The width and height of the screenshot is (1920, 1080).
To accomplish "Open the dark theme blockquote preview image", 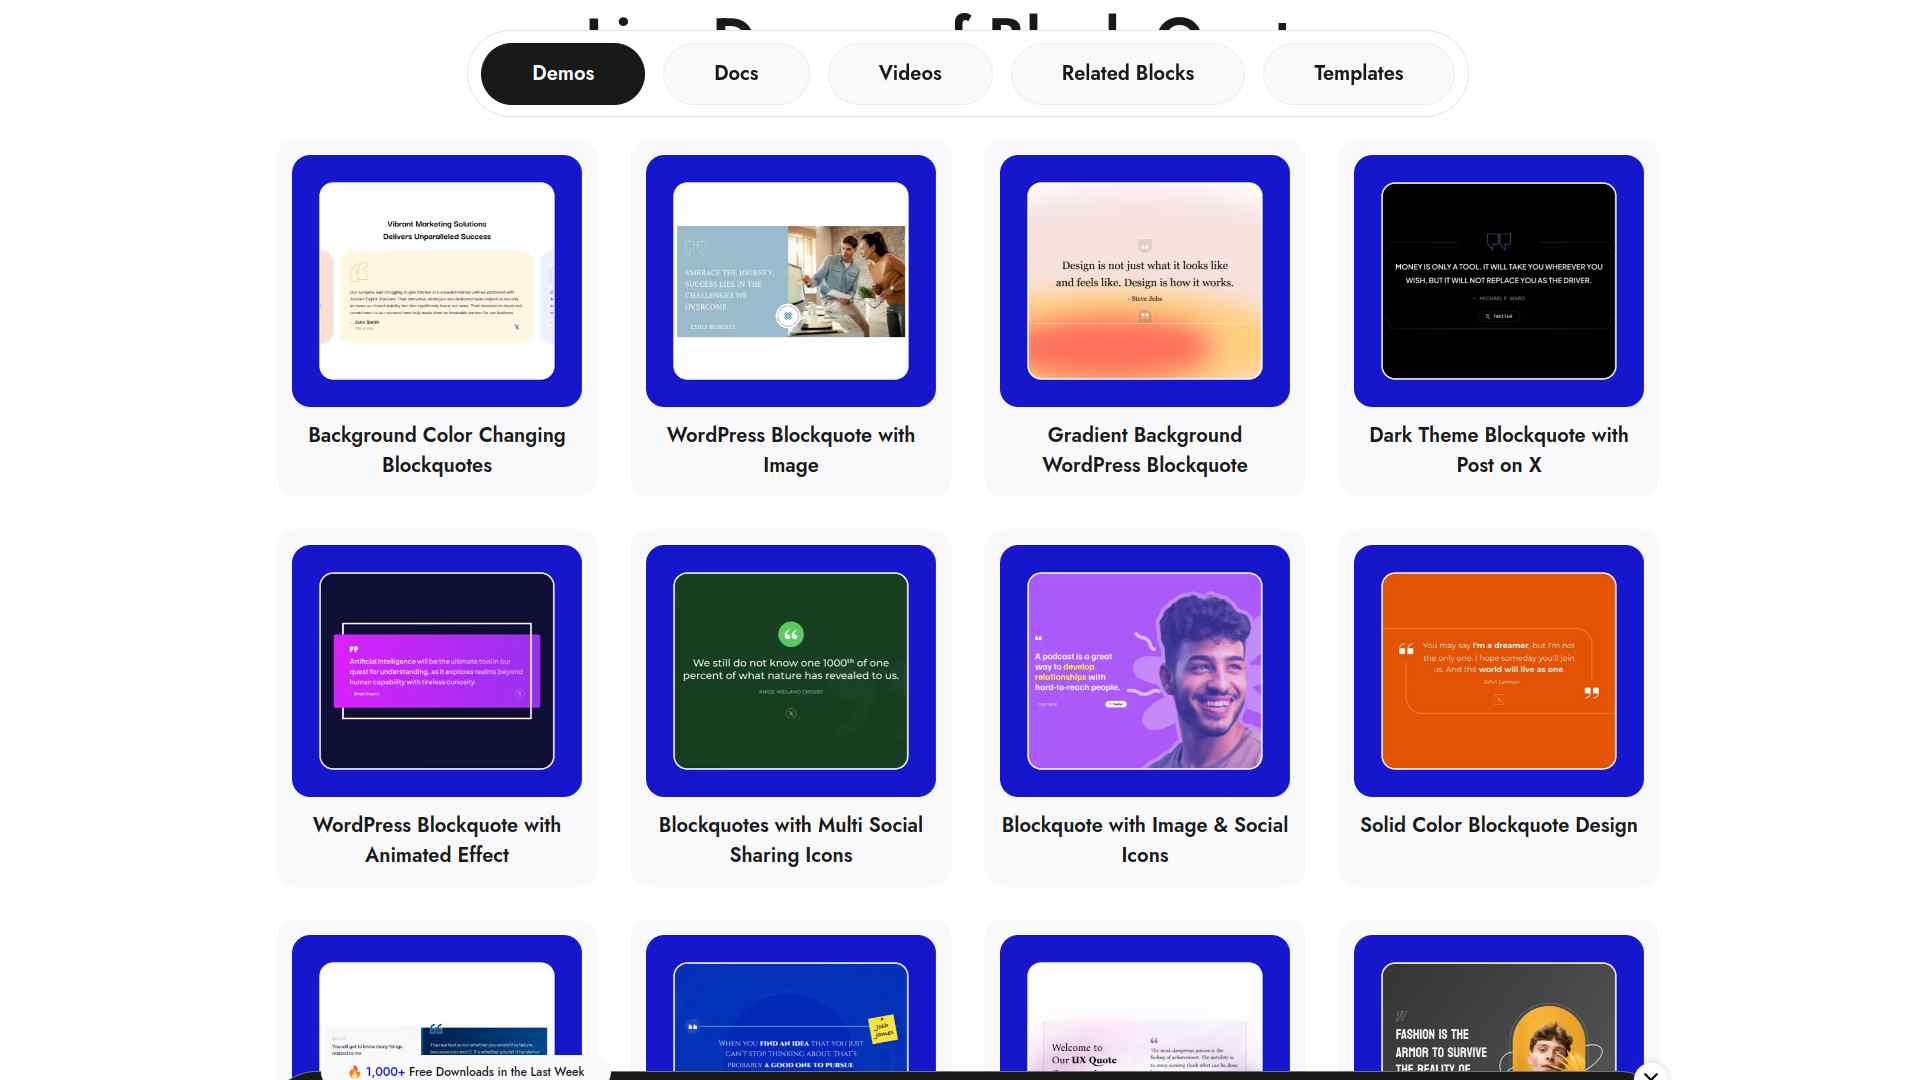I will pyautogui.click(x=1499, y=281).
